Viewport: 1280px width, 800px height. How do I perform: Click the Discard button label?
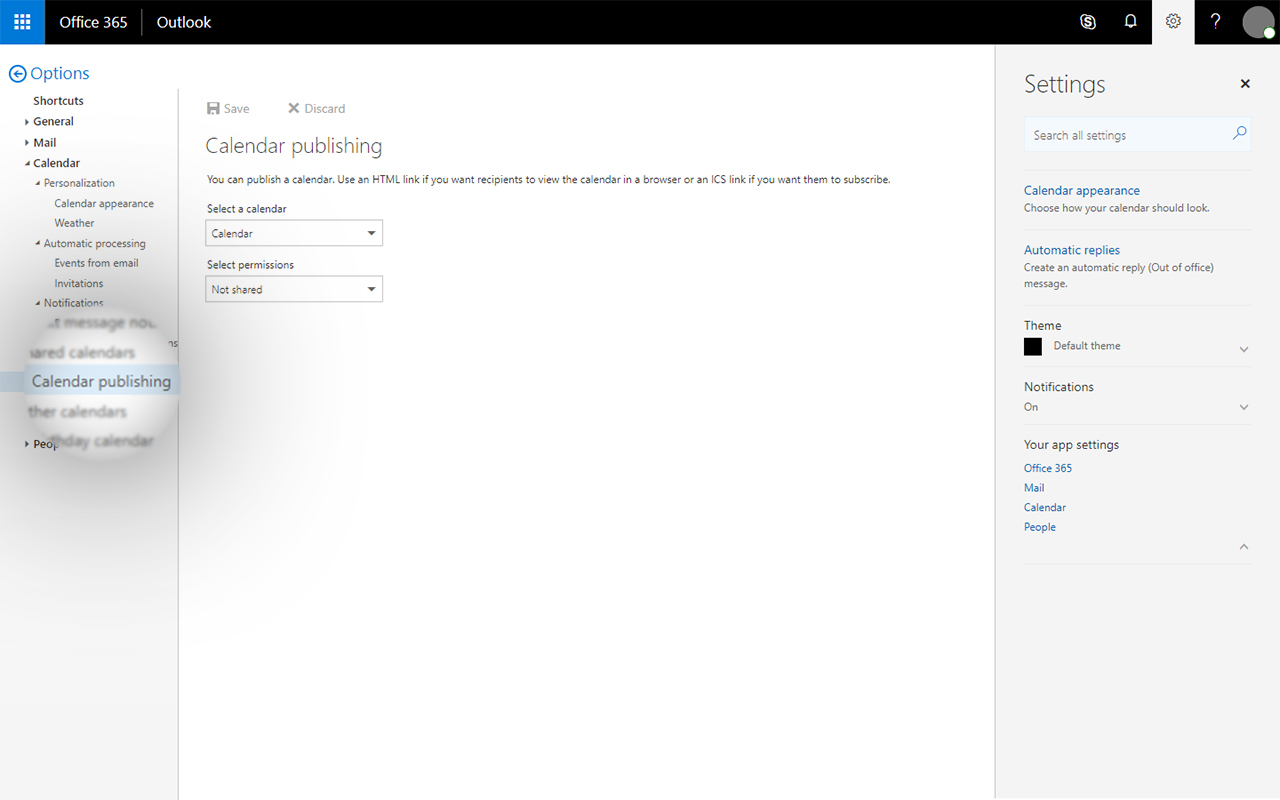point(325,108)
